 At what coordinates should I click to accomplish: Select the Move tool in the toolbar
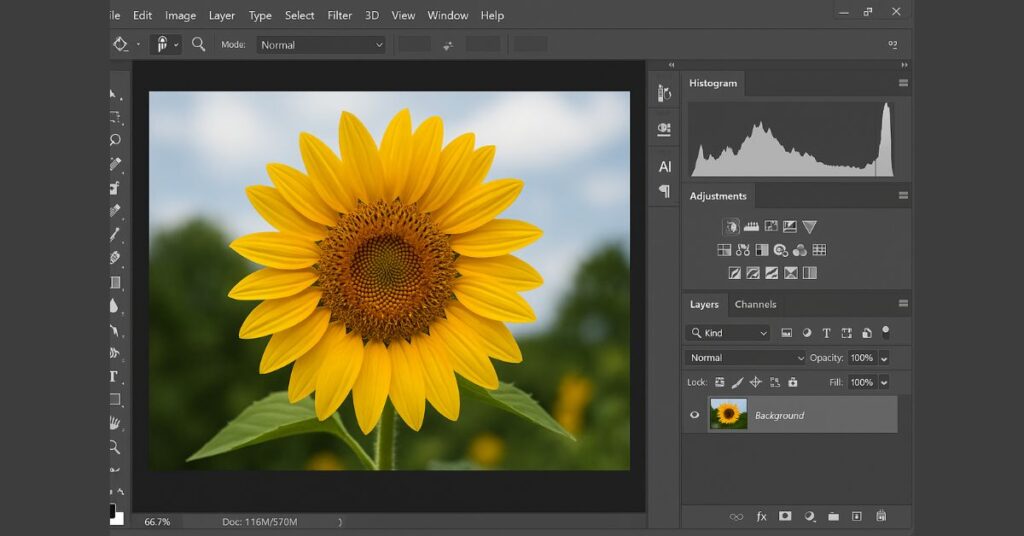click(x=114, y=94)
